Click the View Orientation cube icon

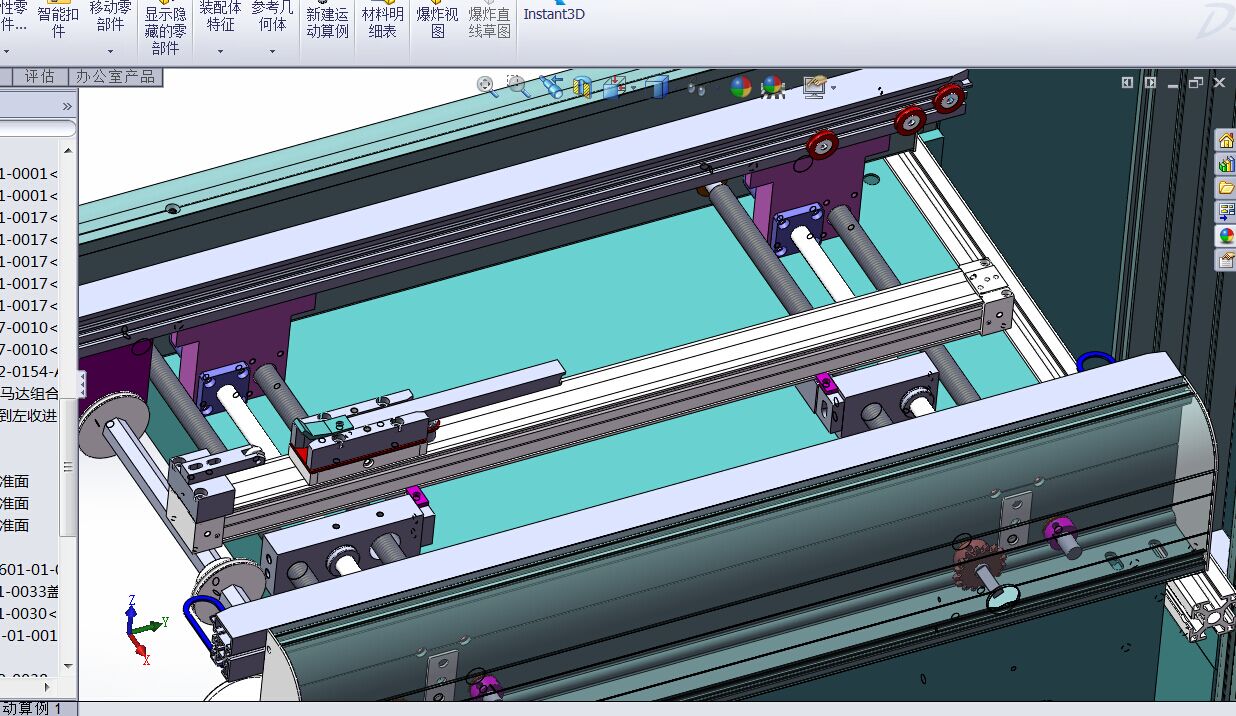[613, 87]
